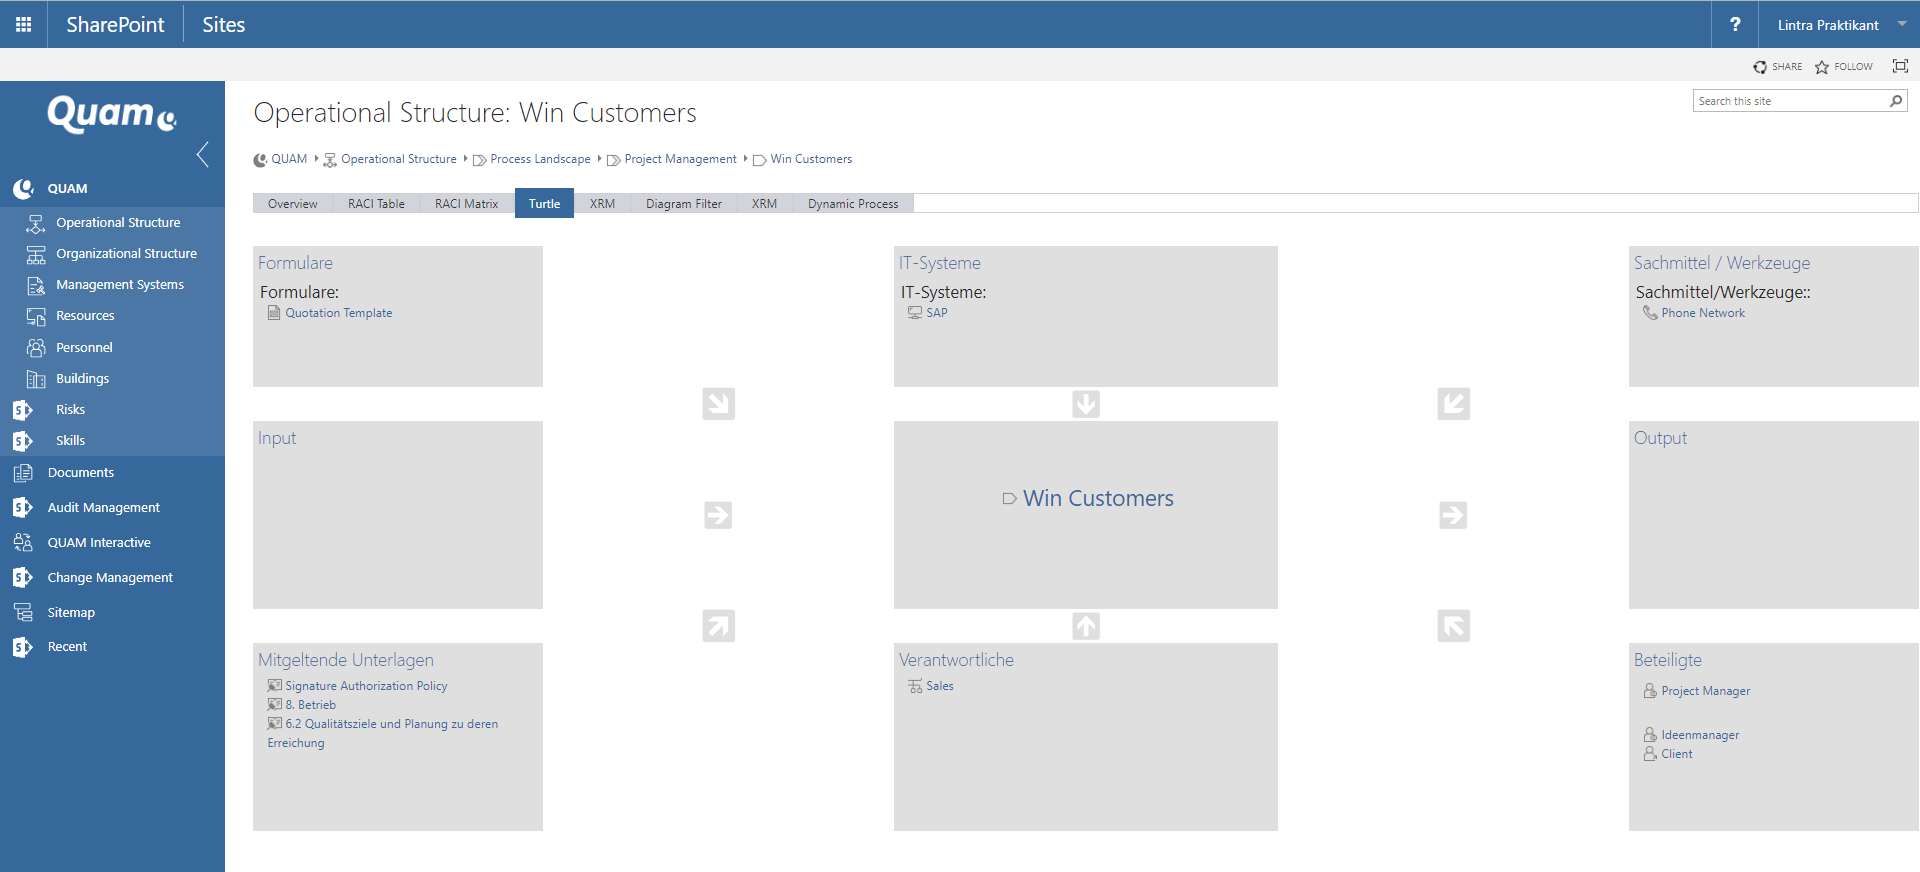
Task: Click the down-left arrow below Sachmittel
Action: [1453, 404]
